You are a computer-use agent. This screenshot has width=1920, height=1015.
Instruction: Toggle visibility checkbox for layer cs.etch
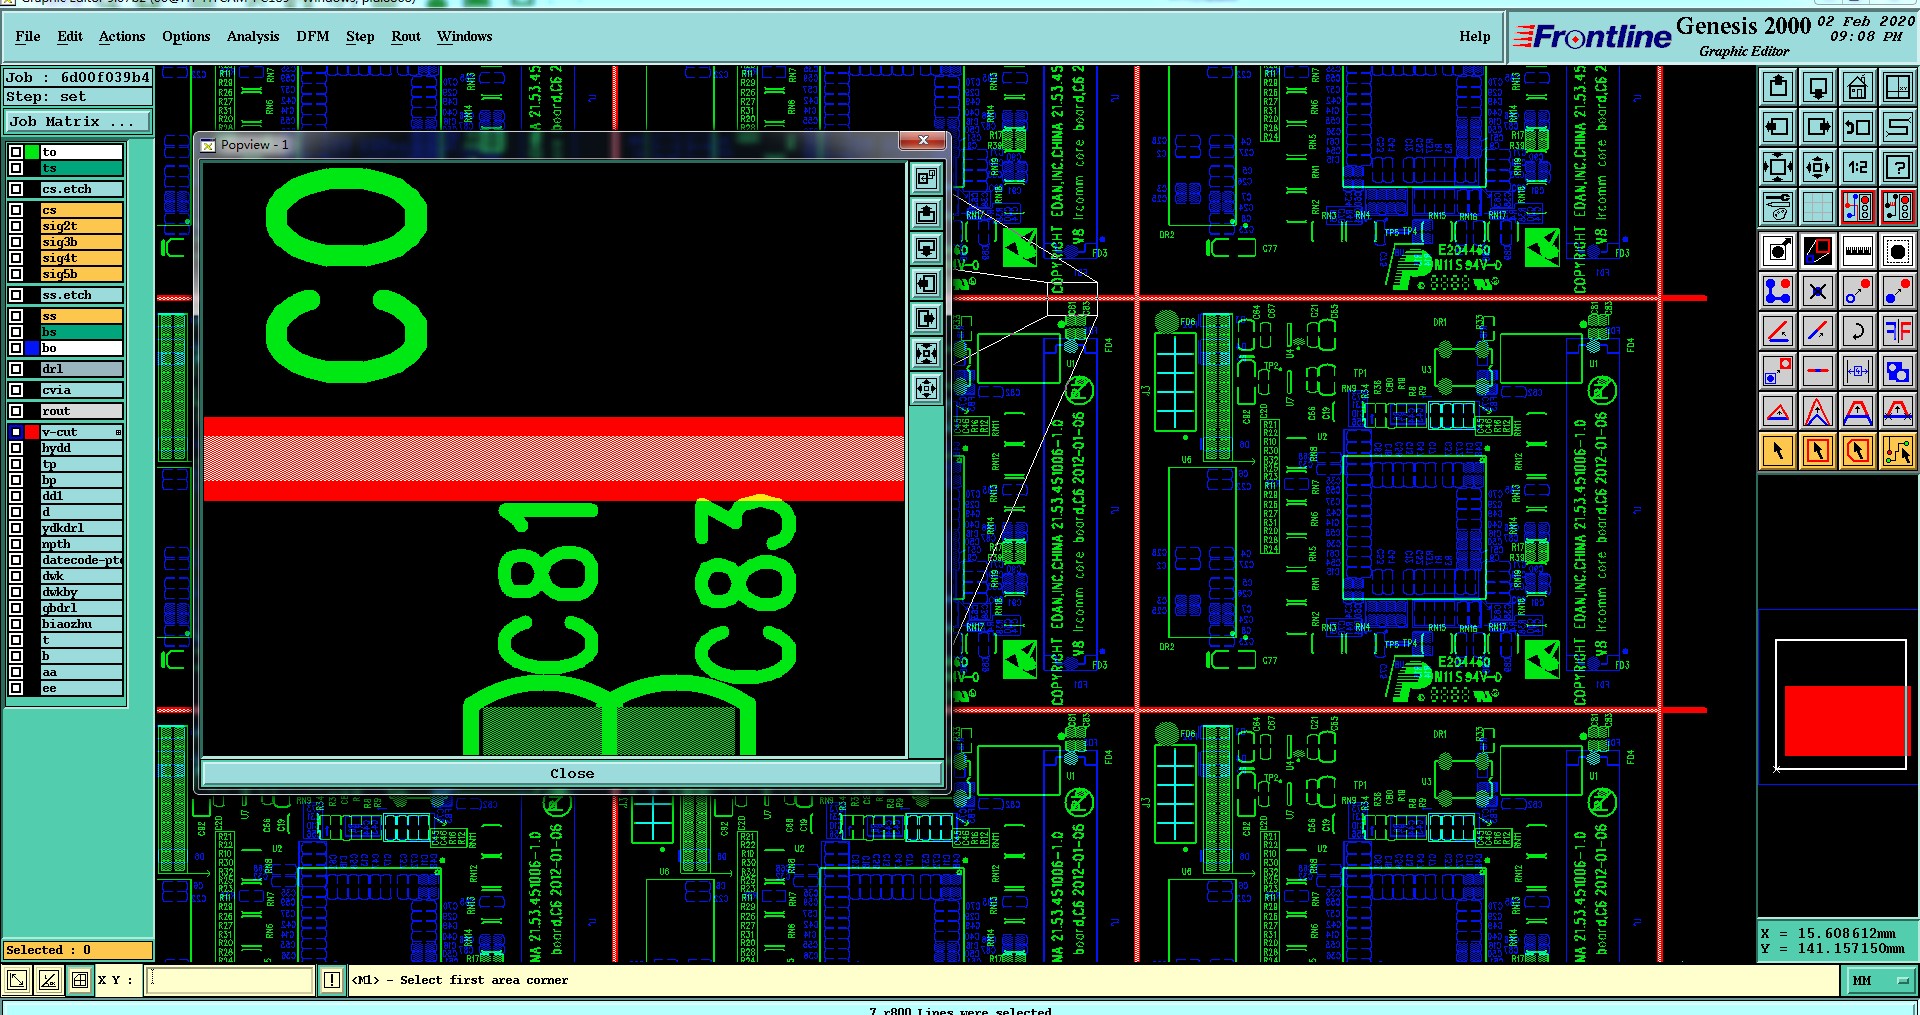click(x=16, y=189)
